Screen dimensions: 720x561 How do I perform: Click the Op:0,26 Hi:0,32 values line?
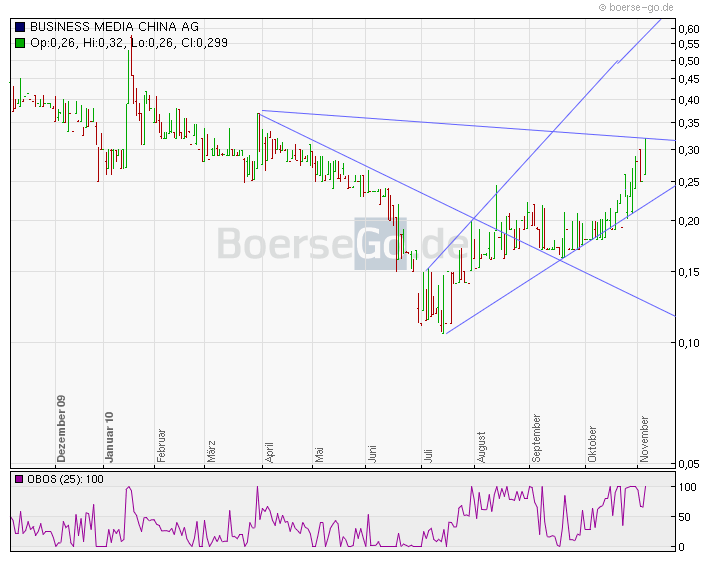(x=129, y=43)
